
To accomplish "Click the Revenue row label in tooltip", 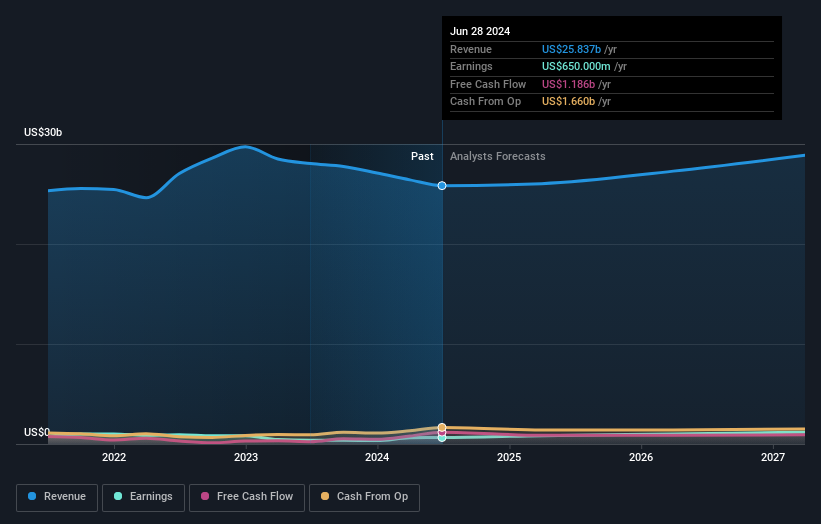I will tap(471, 49).
